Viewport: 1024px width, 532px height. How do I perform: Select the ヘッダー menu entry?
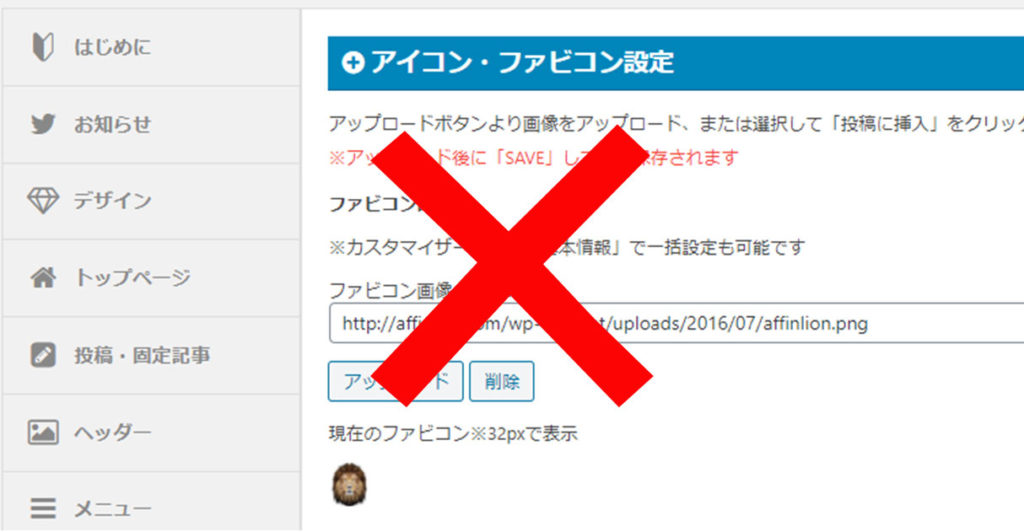pyautogui.click(x=151, y=432)
